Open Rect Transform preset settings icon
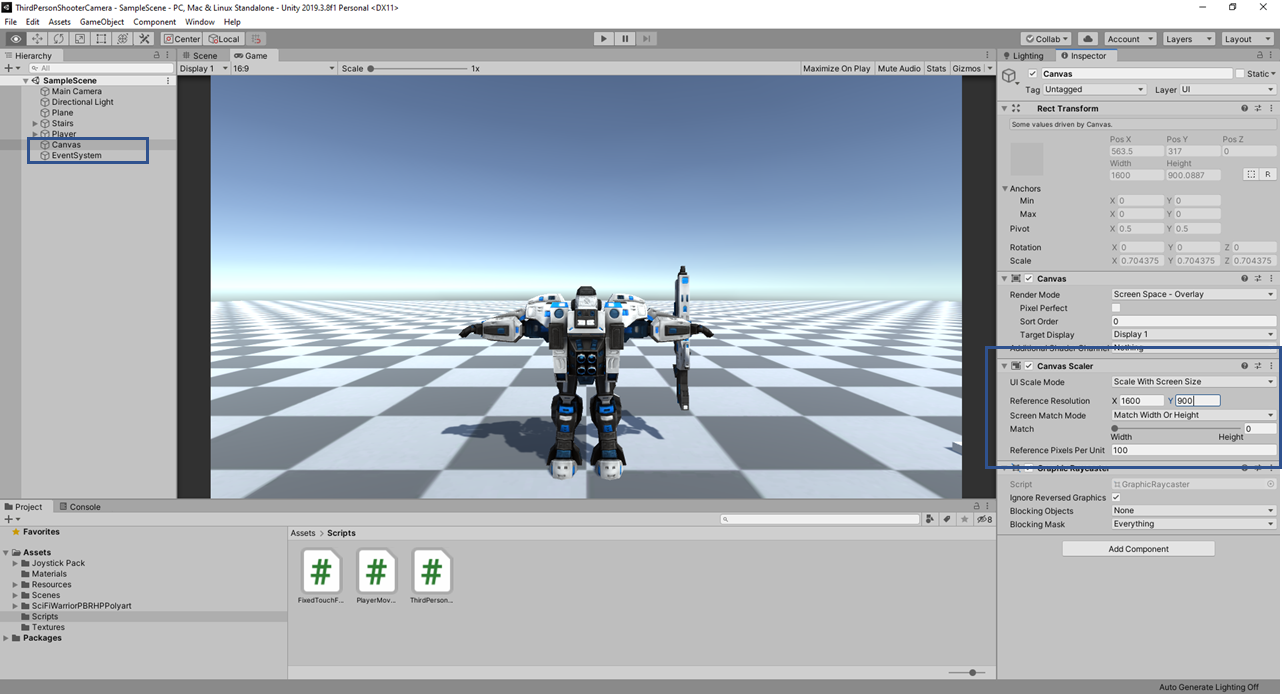Image resolution: width=1282 pixels, height=694 pixels. pos(1258,108)
